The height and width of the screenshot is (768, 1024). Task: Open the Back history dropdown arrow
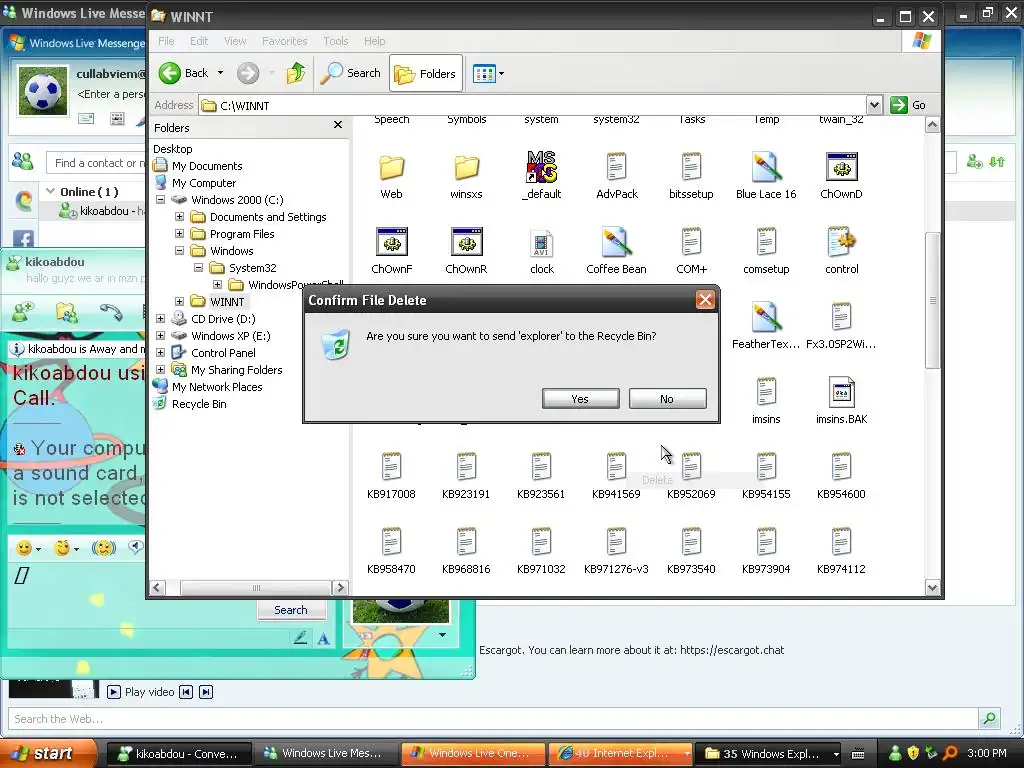[221, 73]
